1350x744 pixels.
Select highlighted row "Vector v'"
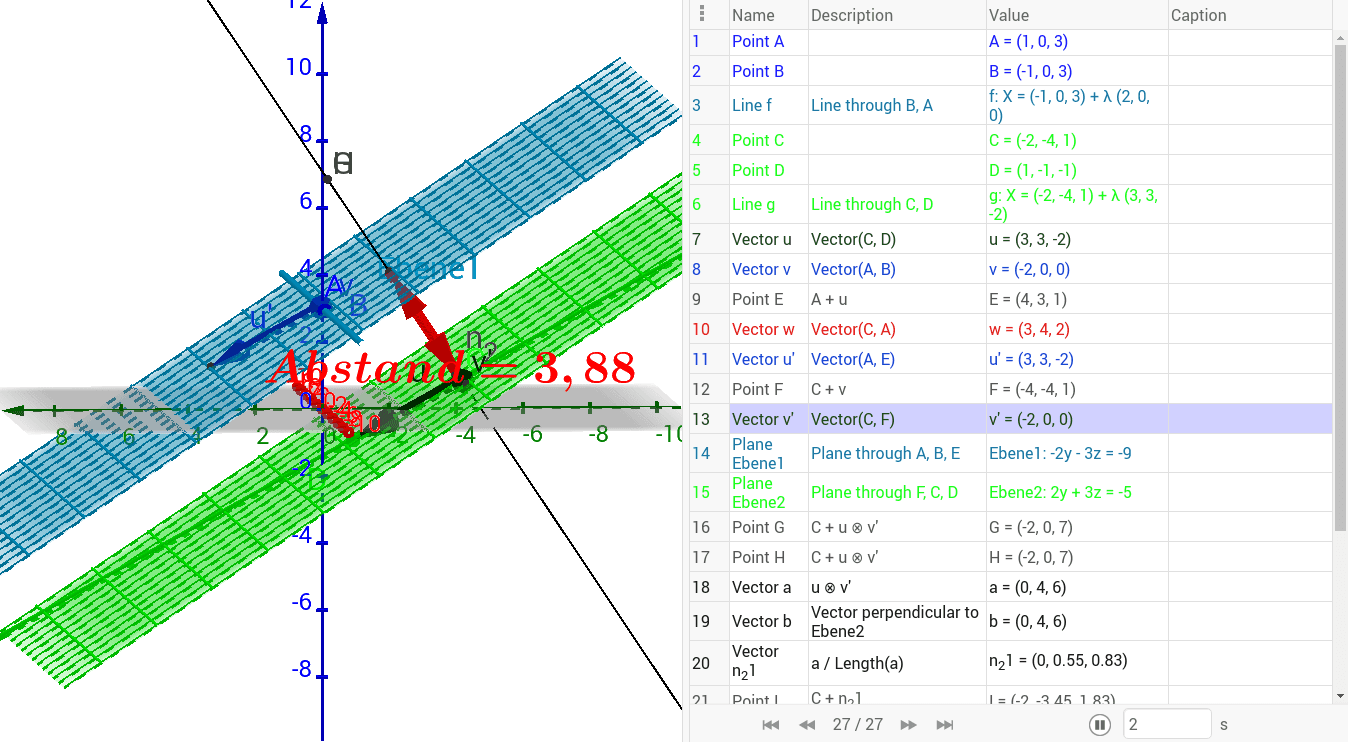(x=1010, y=419)
